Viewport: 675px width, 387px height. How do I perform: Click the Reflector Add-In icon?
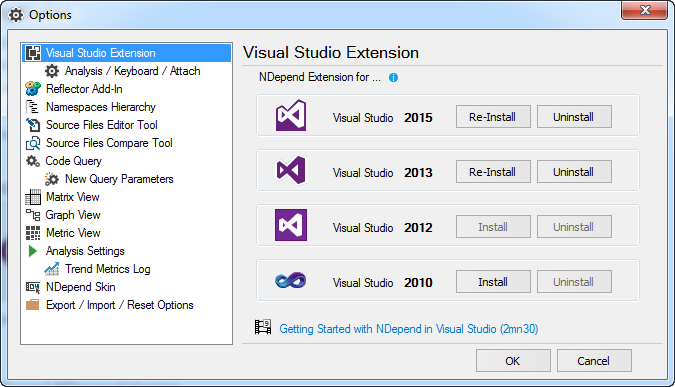pyautogui.click(x=33, y=89)
